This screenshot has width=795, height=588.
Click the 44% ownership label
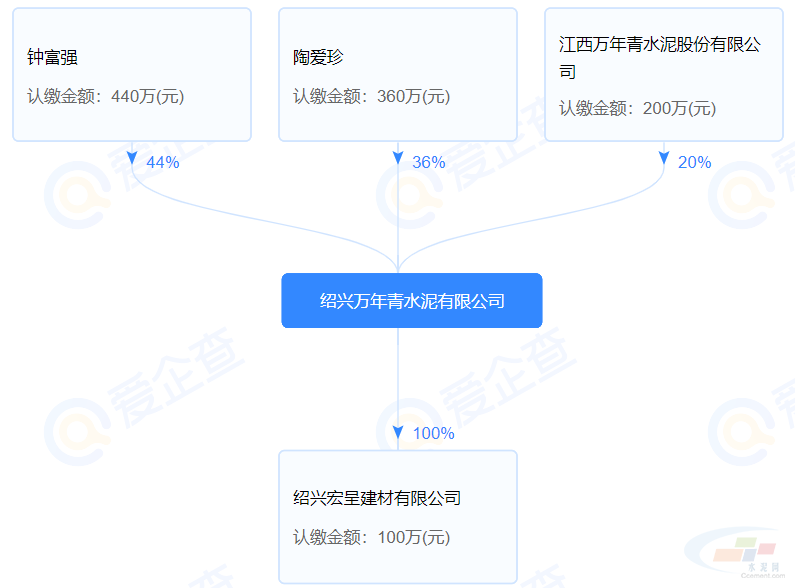pyautogui.click(x=163, y=162)
